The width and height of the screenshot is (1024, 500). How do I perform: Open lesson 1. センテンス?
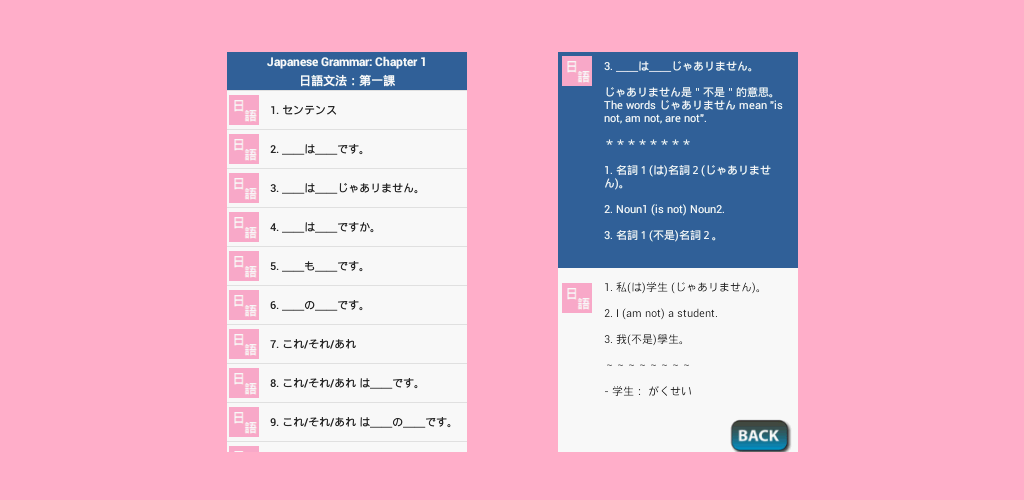(303, 110)
